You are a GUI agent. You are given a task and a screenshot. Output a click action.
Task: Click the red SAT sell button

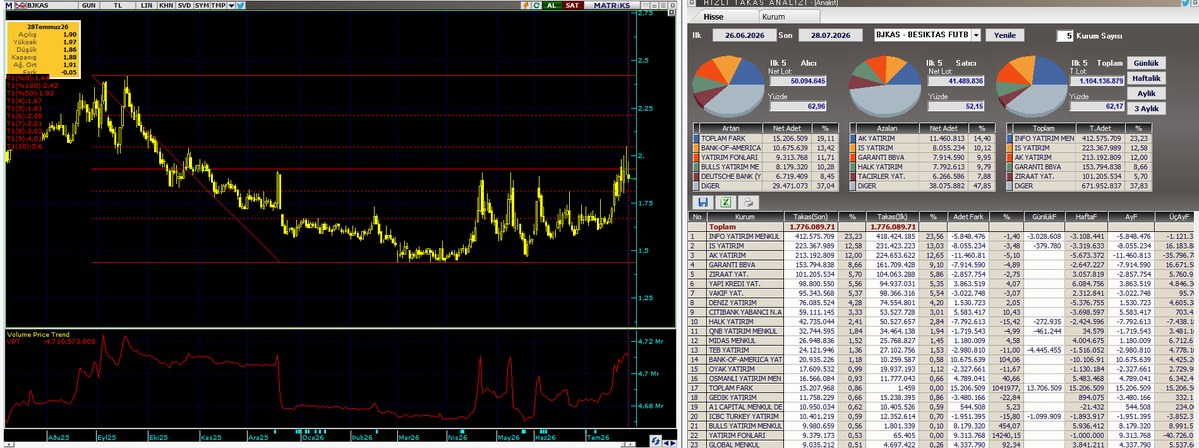572,5
